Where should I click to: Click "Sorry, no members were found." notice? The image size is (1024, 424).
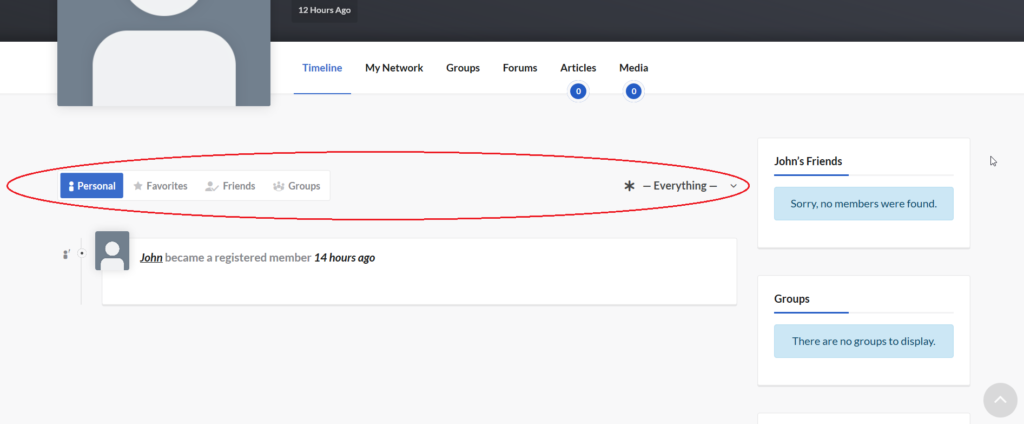[863, 204]
